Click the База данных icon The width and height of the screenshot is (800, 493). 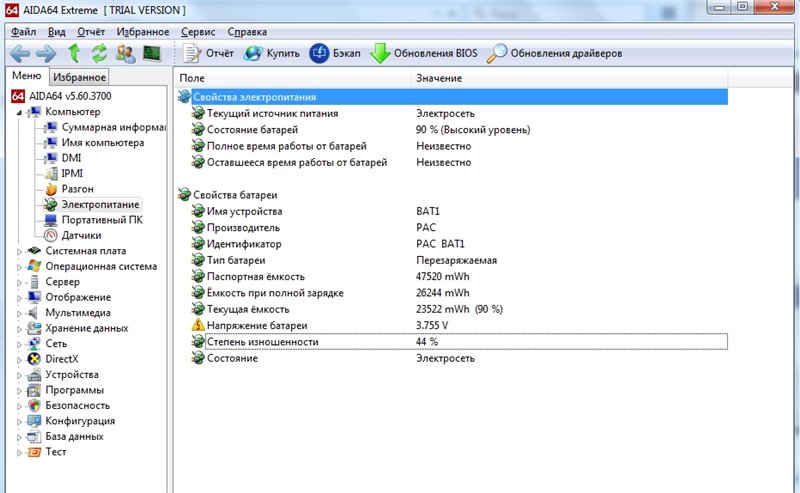click(34, 436)
